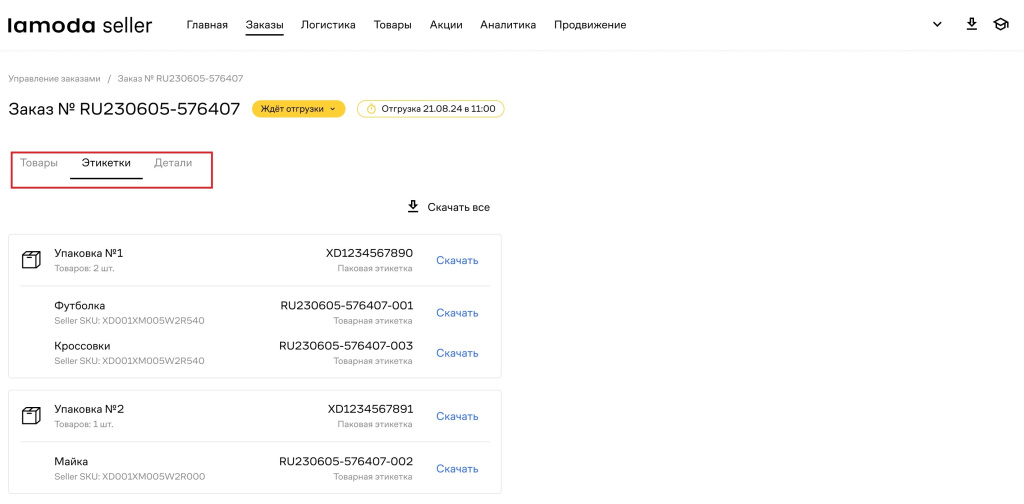Screen dimensions: 1024x504
Task: Switch to the Товары tab
Action: point(39,163)
